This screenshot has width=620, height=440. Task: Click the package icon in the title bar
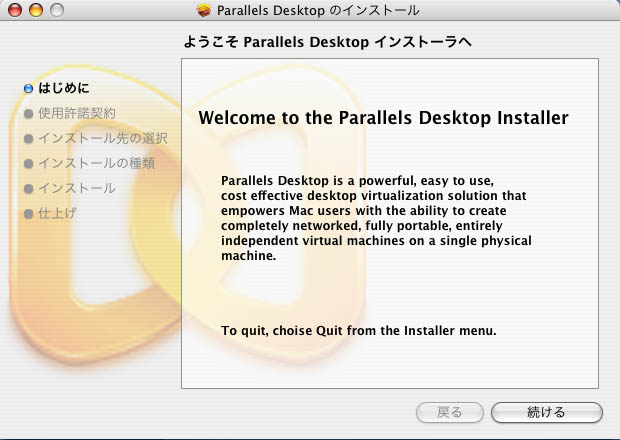pyautogui.click(x=205, y=11)
